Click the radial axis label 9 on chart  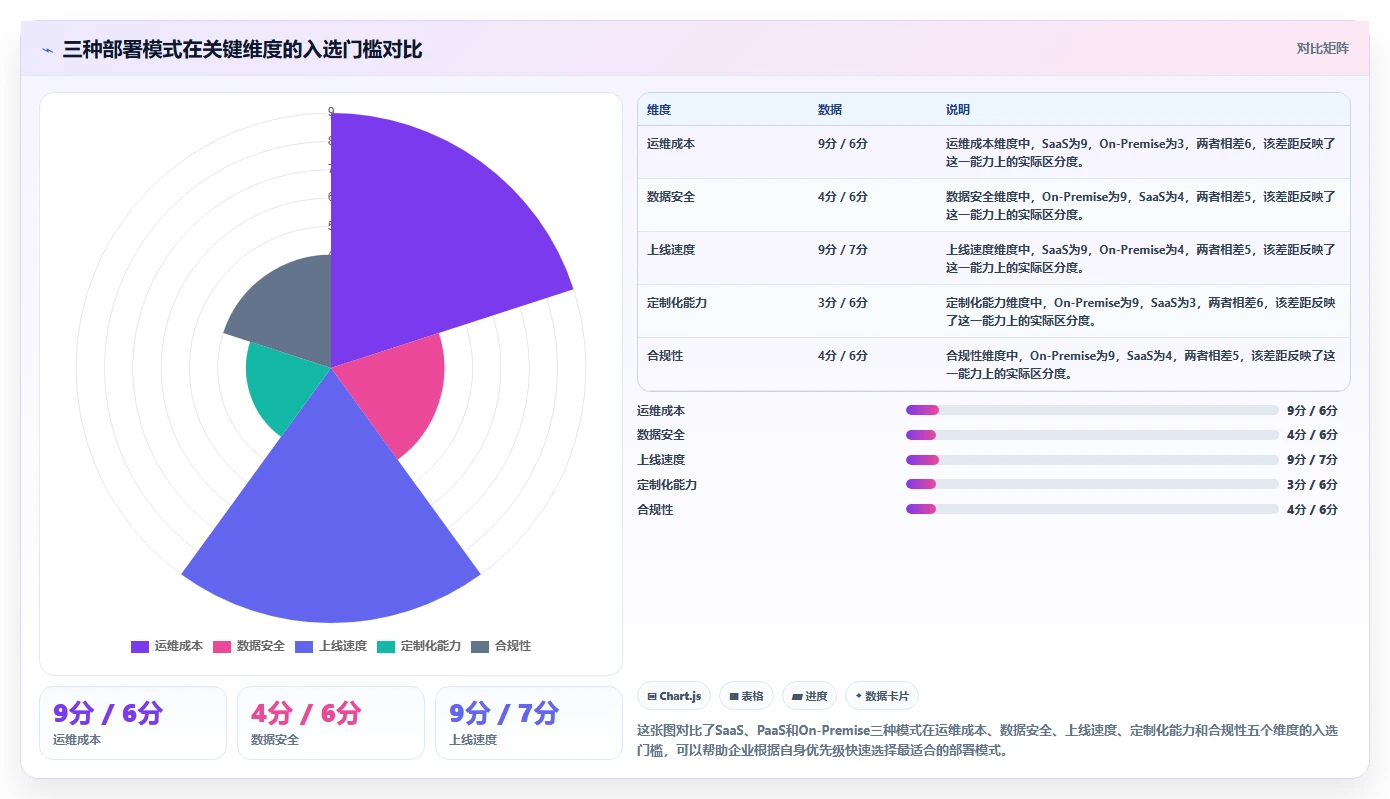[x=331, y=112]
